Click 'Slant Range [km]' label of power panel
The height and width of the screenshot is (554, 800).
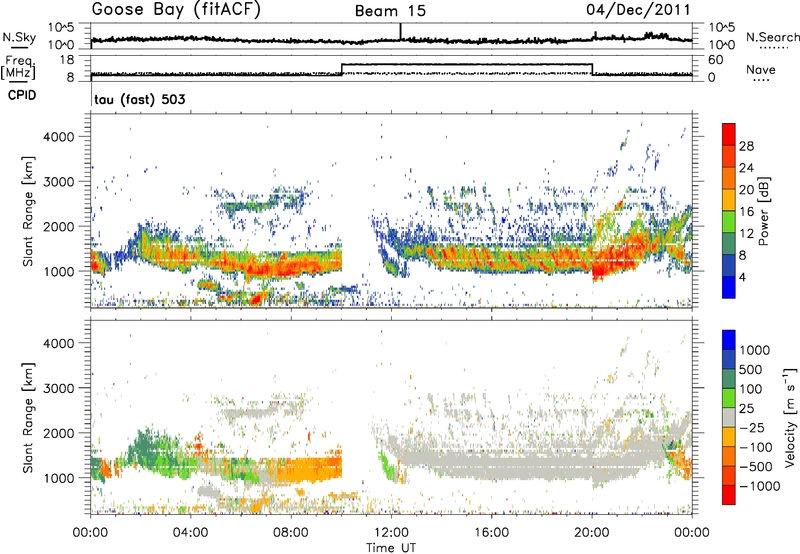pyautogui.click(x=28, y=211)
